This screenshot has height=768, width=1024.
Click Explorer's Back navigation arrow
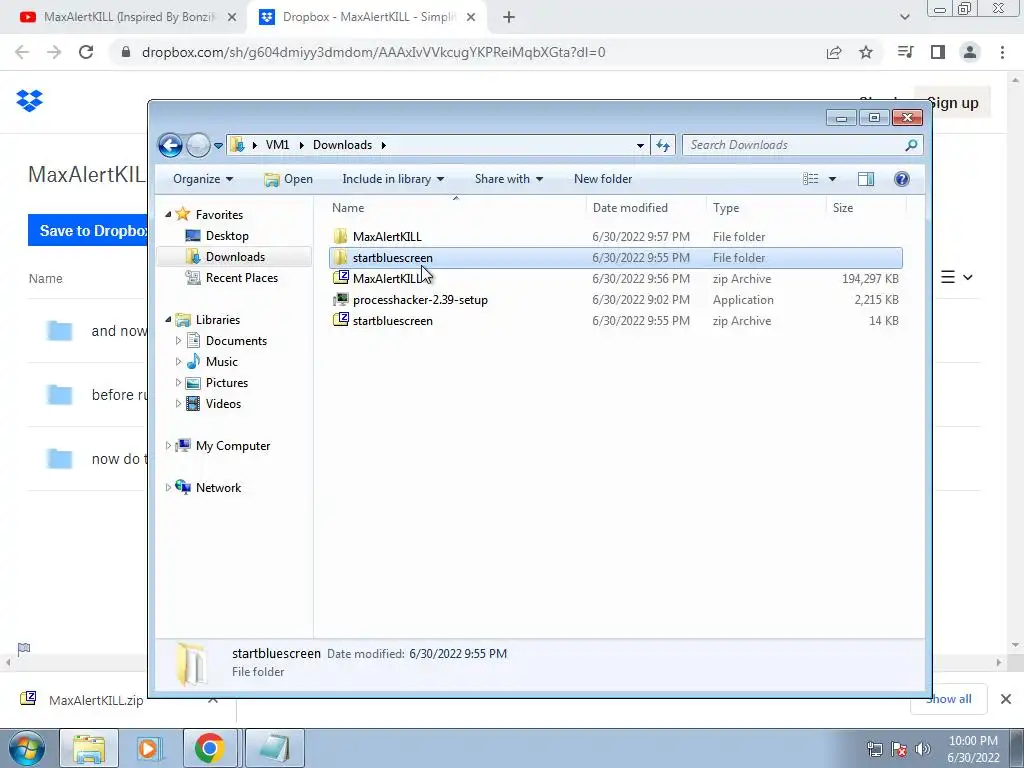(170, 145)
